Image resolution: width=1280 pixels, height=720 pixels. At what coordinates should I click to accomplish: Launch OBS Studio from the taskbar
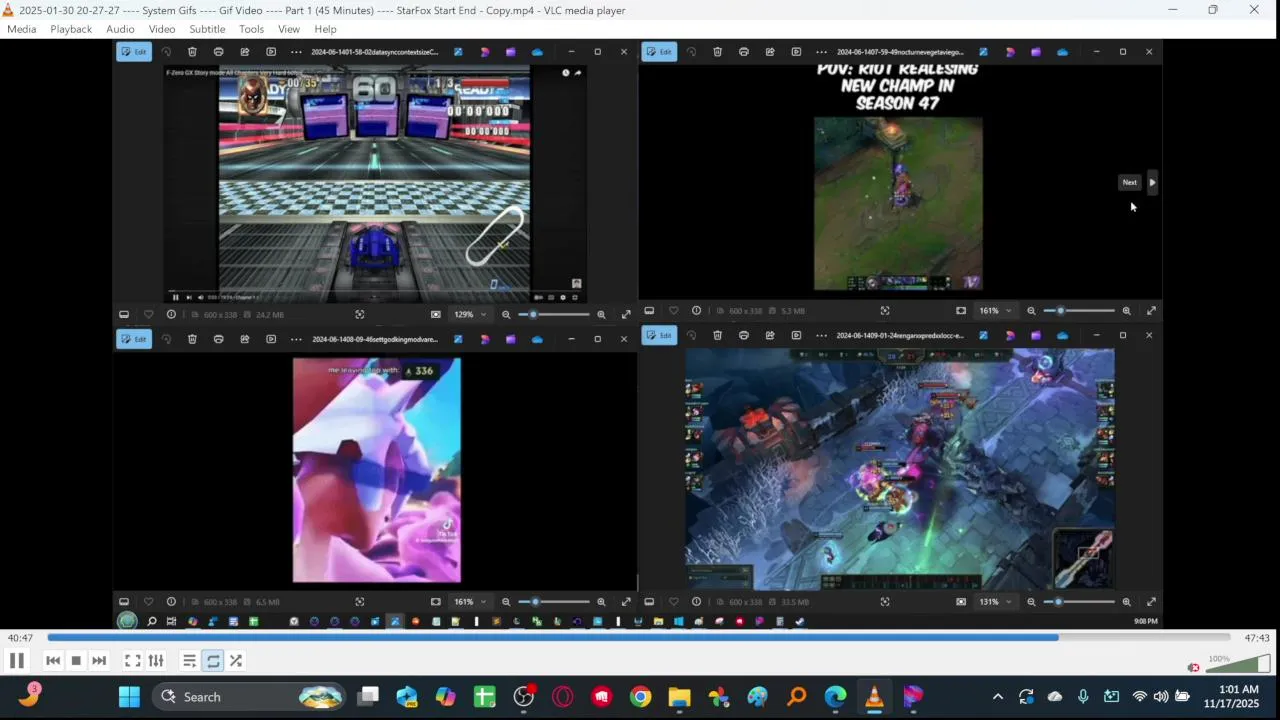[x=523, y=697]
